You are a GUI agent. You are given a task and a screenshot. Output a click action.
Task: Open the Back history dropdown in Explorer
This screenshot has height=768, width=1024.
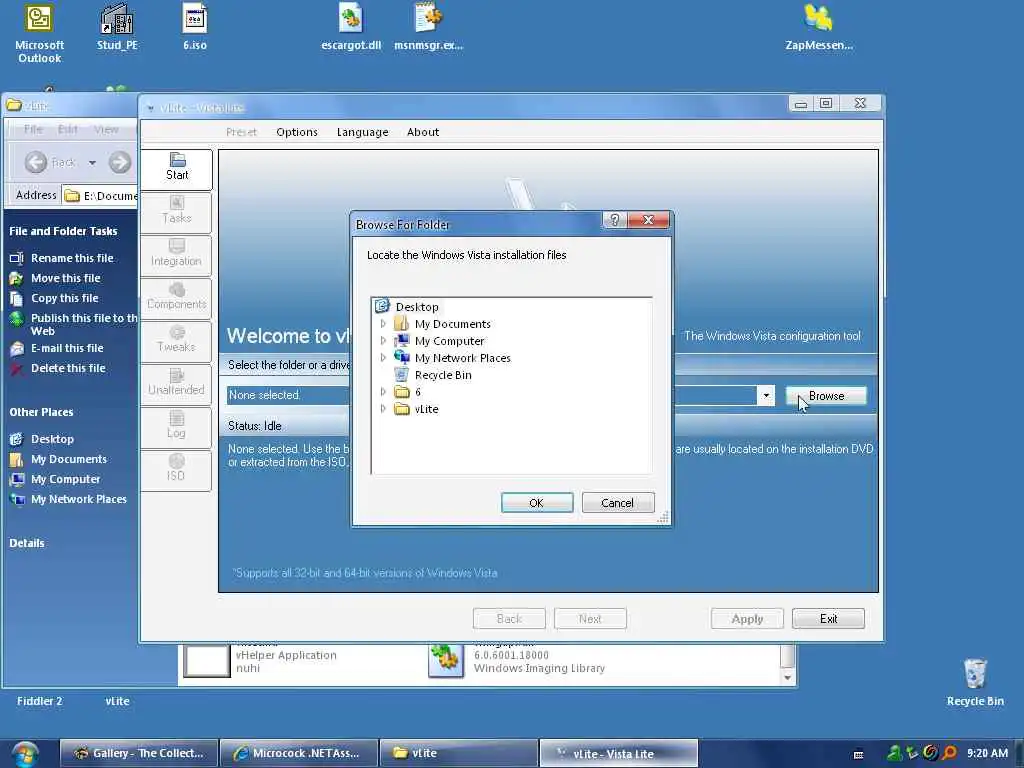pyautogui.click(x=92, y=163)
